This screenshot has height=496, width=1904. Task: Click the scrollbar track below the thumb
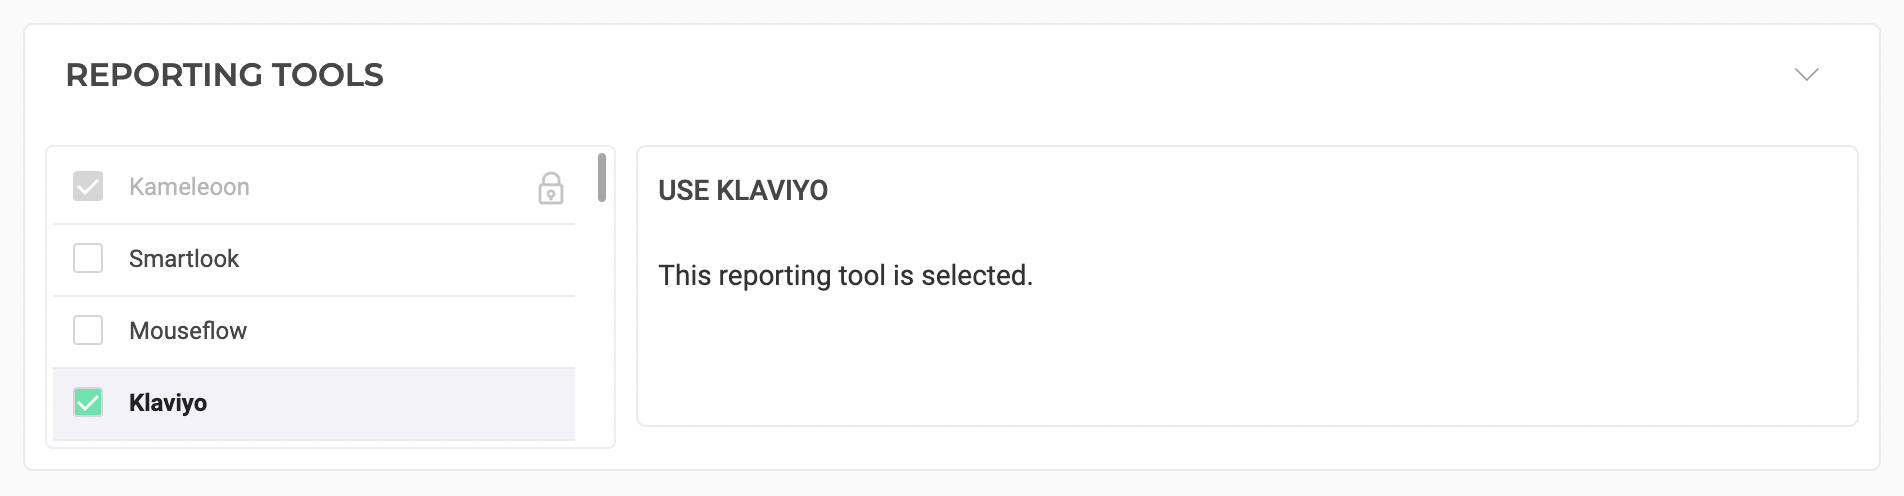pyautogui.click(x=601, y=320)
